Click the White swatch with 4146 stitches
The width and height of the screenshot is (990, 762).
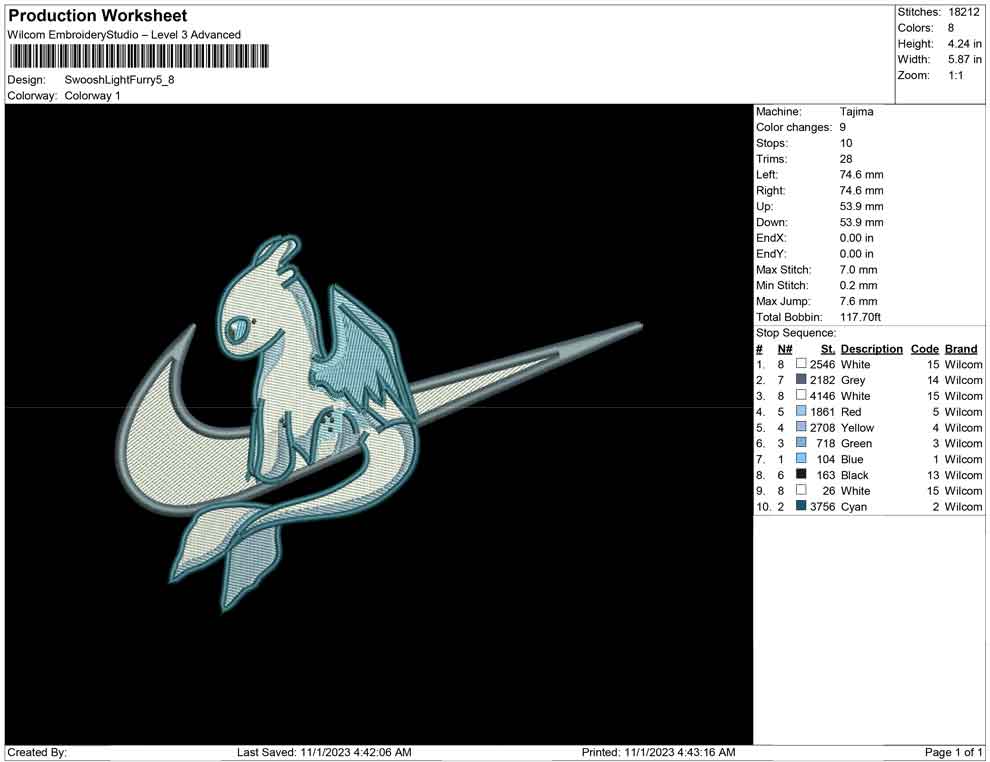801,395
